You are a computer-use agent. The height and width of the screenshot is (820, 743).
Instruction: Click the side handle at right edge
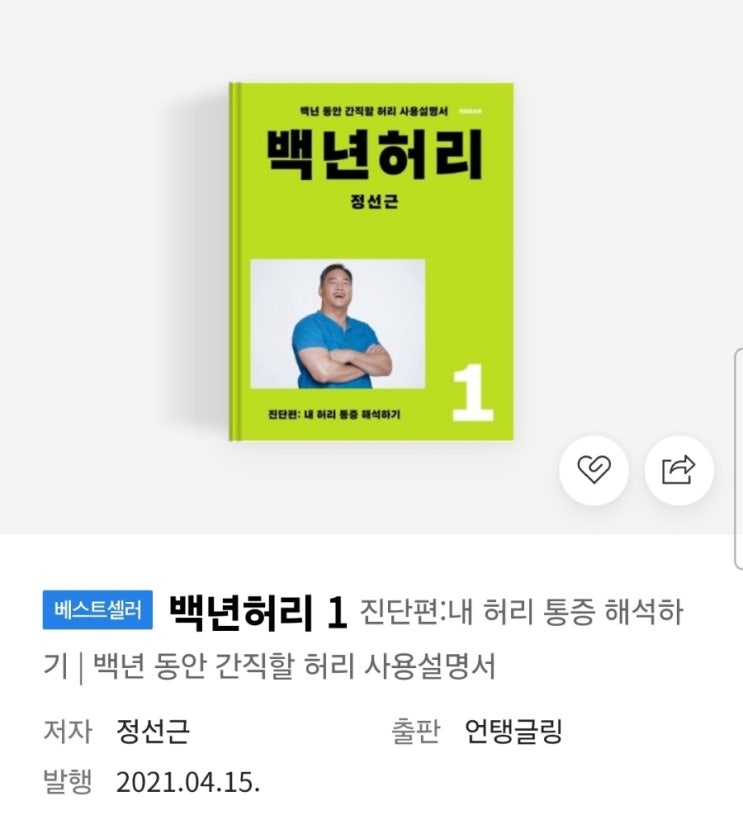tap(738, 458)
